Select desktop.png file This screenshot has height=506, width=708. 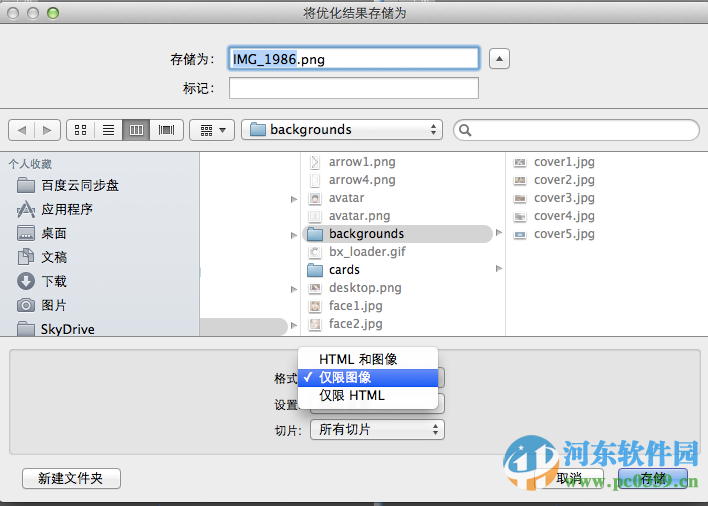[x=355, y=288]
